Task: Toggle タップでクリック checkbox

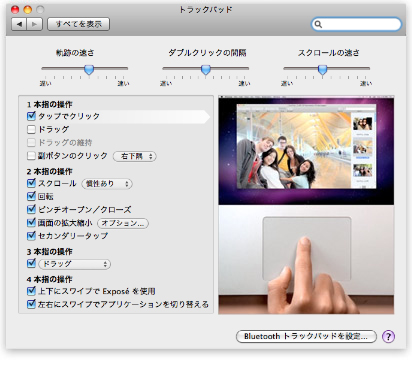Action: [x=31, y=116]
